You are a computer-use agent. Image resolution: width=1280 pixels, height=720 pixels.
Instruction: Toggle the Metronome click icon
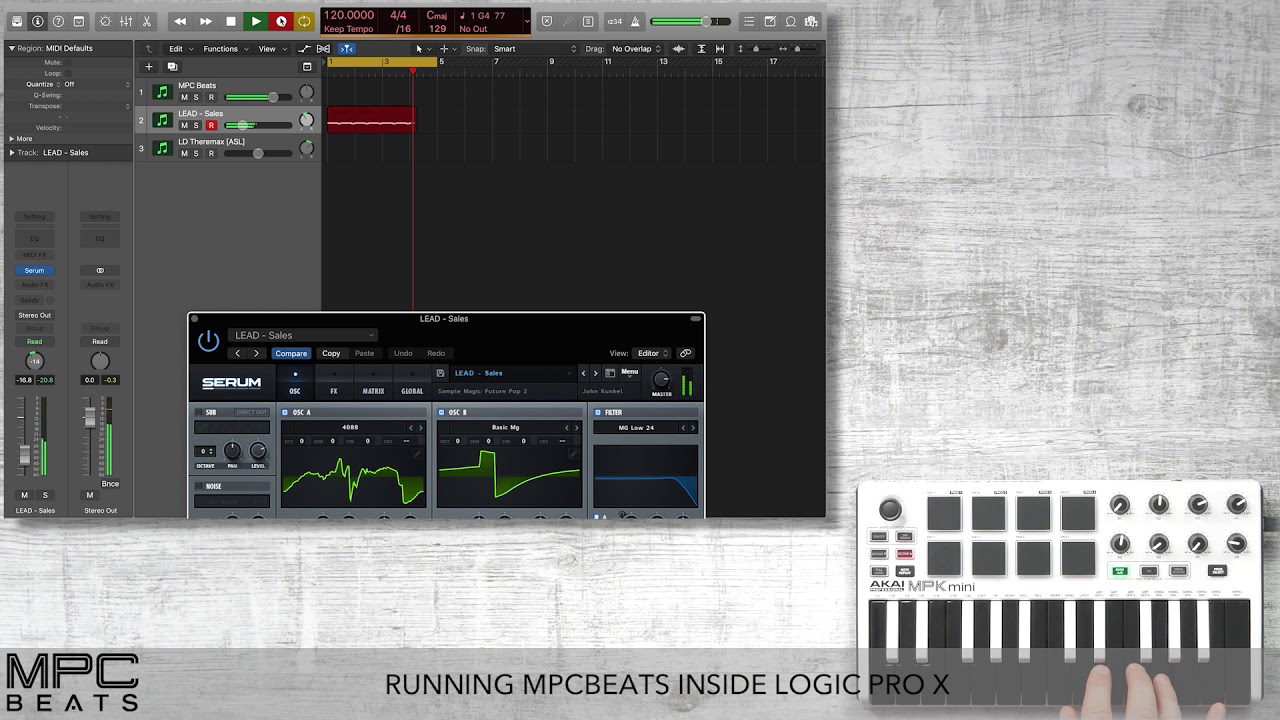(x=635, y=21)
